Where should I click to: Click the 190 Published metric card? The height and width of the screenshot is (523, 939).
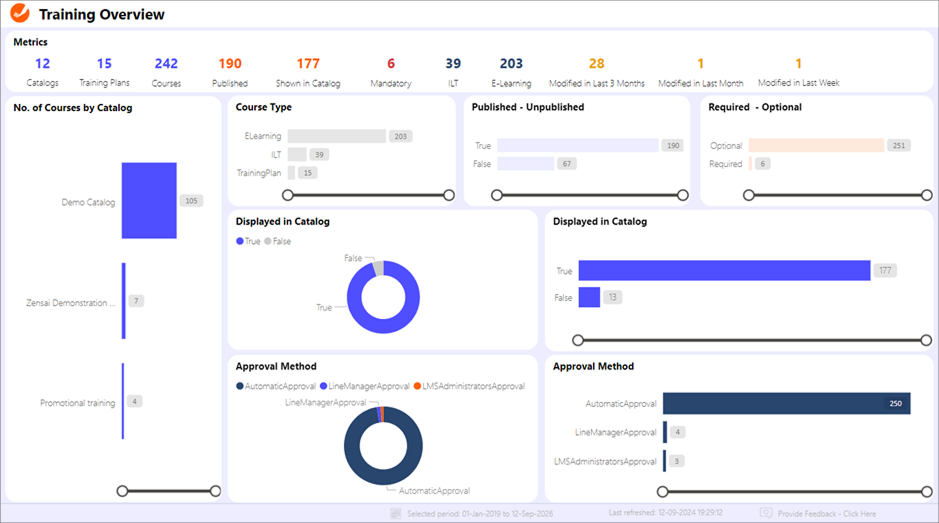[230, 72]
